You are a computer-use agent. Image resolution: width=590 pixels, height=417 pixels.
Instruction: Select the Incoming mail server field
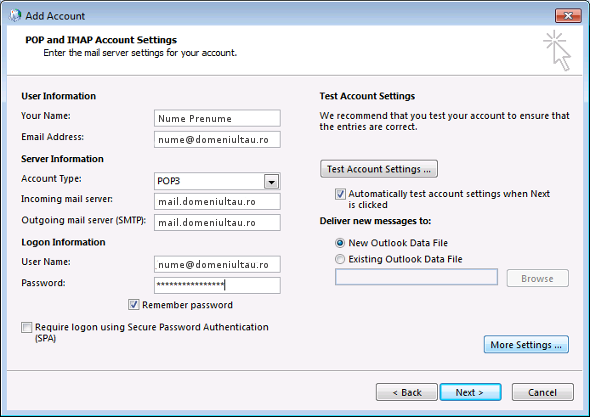point(217,202)
